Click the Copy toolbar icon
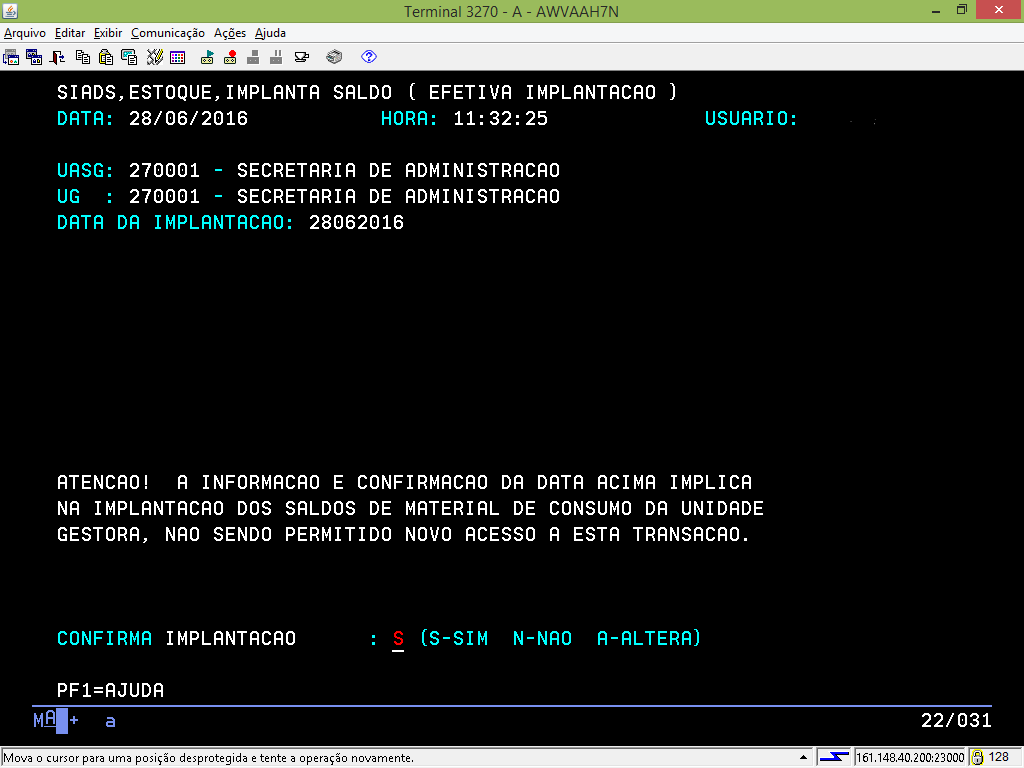The width and height of the screenshot is (1024, 768). coord(82,57)
